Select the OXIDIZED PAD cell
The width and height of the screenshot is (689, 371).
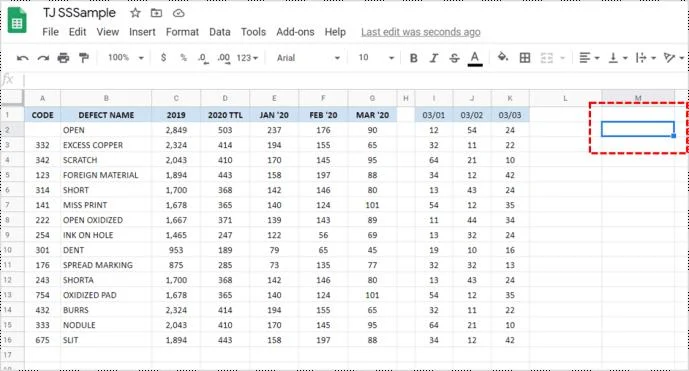(x=106, y=295)
